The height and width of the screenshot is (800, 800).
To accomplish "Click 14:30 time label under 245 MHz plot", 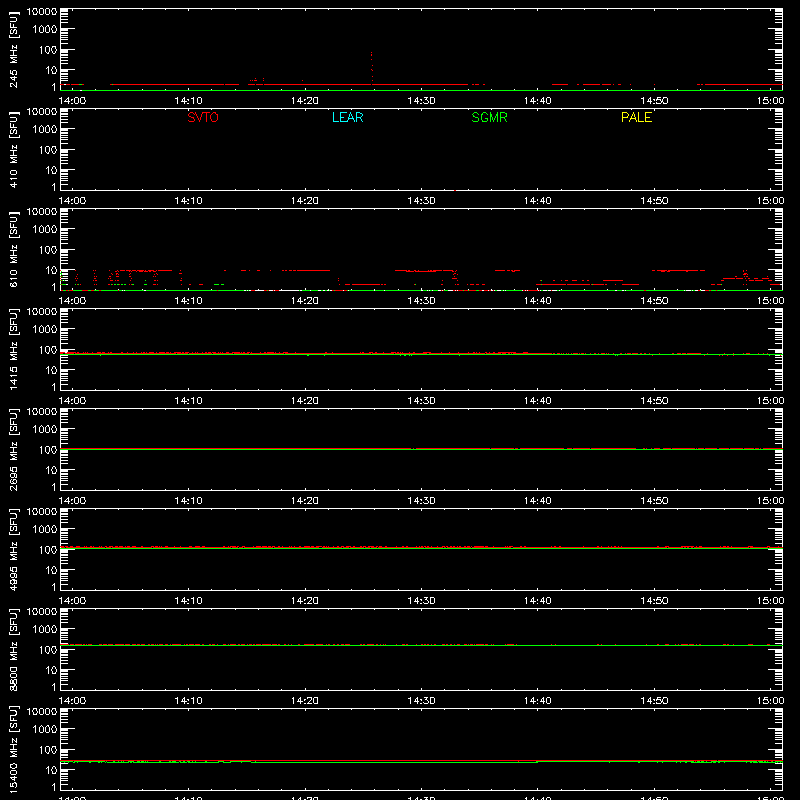I will click(x=421, y=101).
